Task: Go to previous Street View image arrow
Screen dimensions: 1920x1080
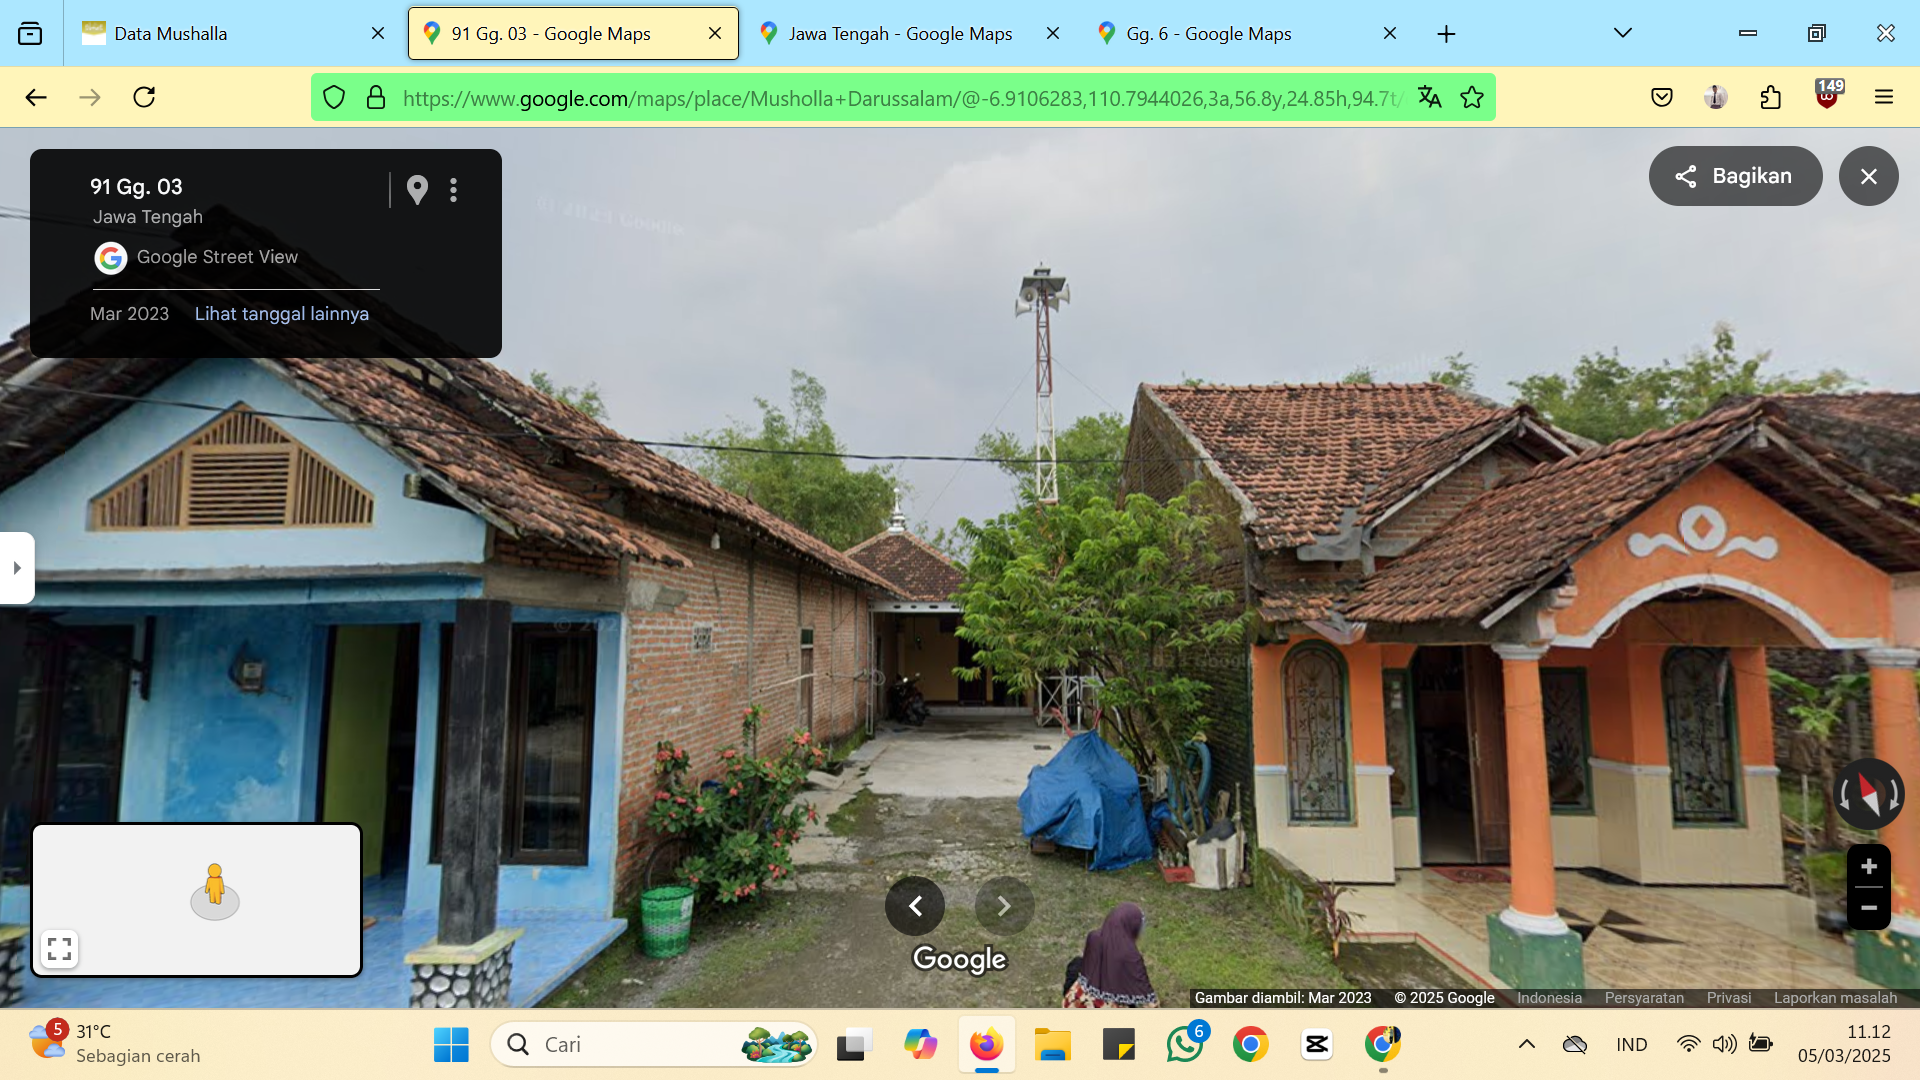Action: [915, 906]
